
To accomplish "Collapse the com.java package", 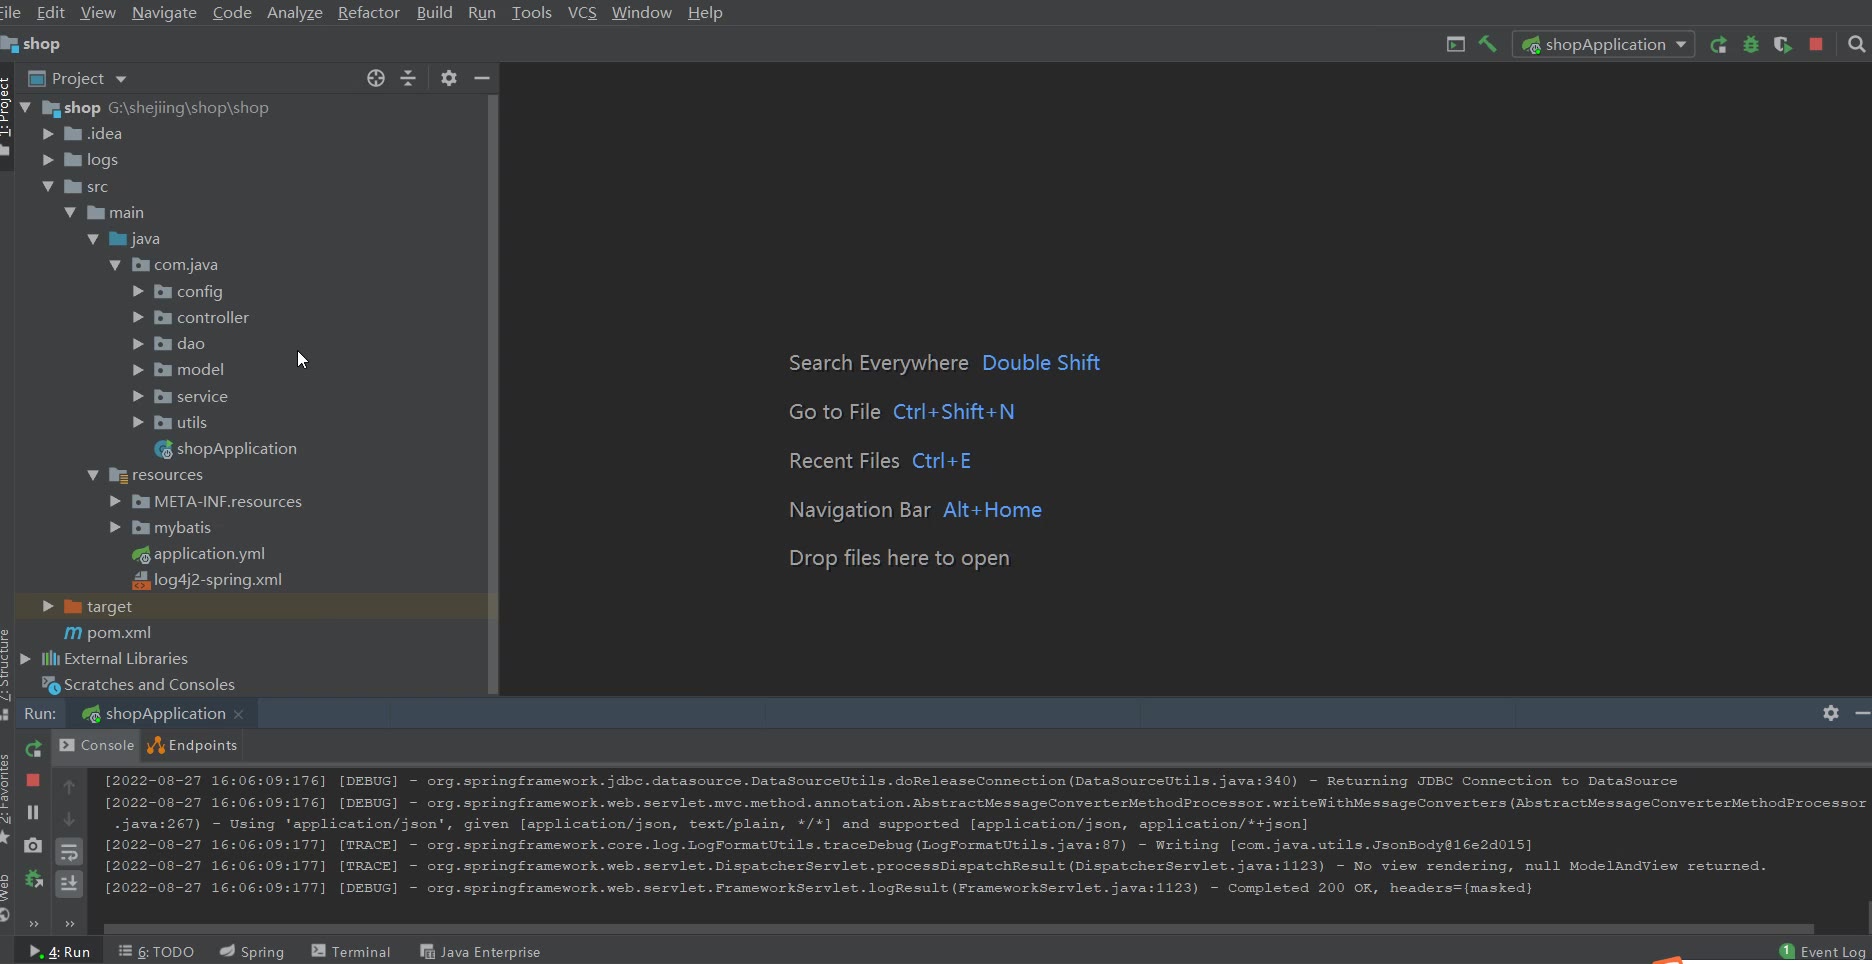I will coord(115,265).
